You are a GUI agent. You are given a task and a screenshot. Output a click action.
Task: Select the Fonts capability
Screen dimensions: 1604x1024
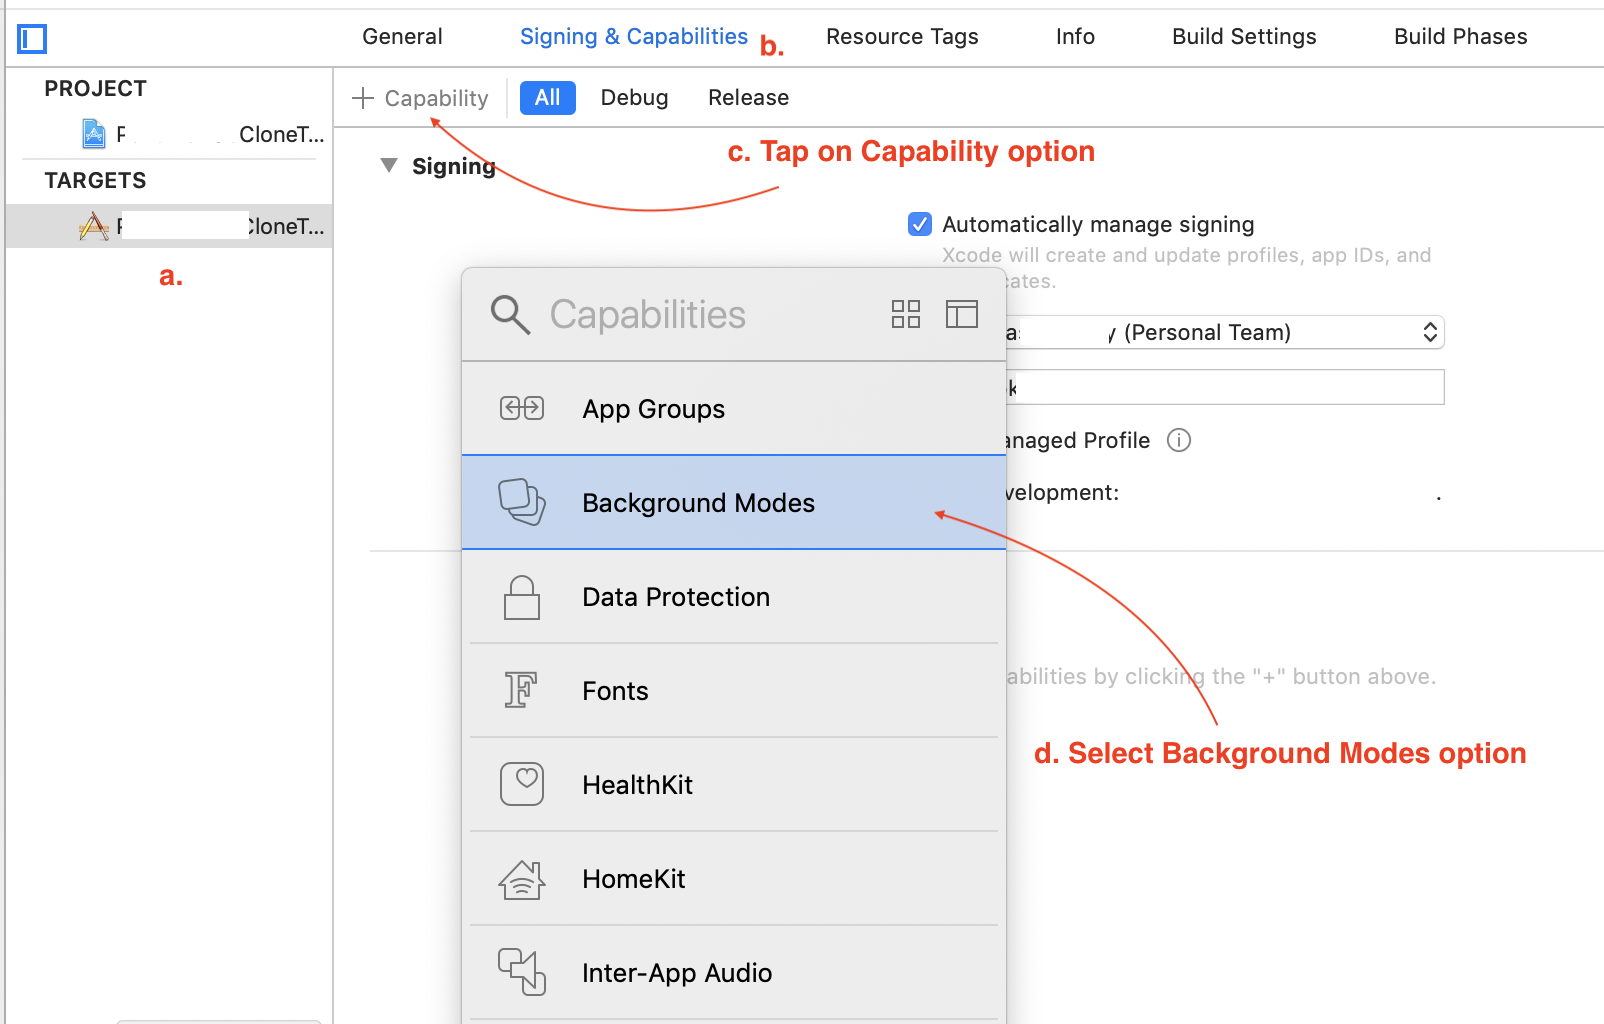[734, 690]
